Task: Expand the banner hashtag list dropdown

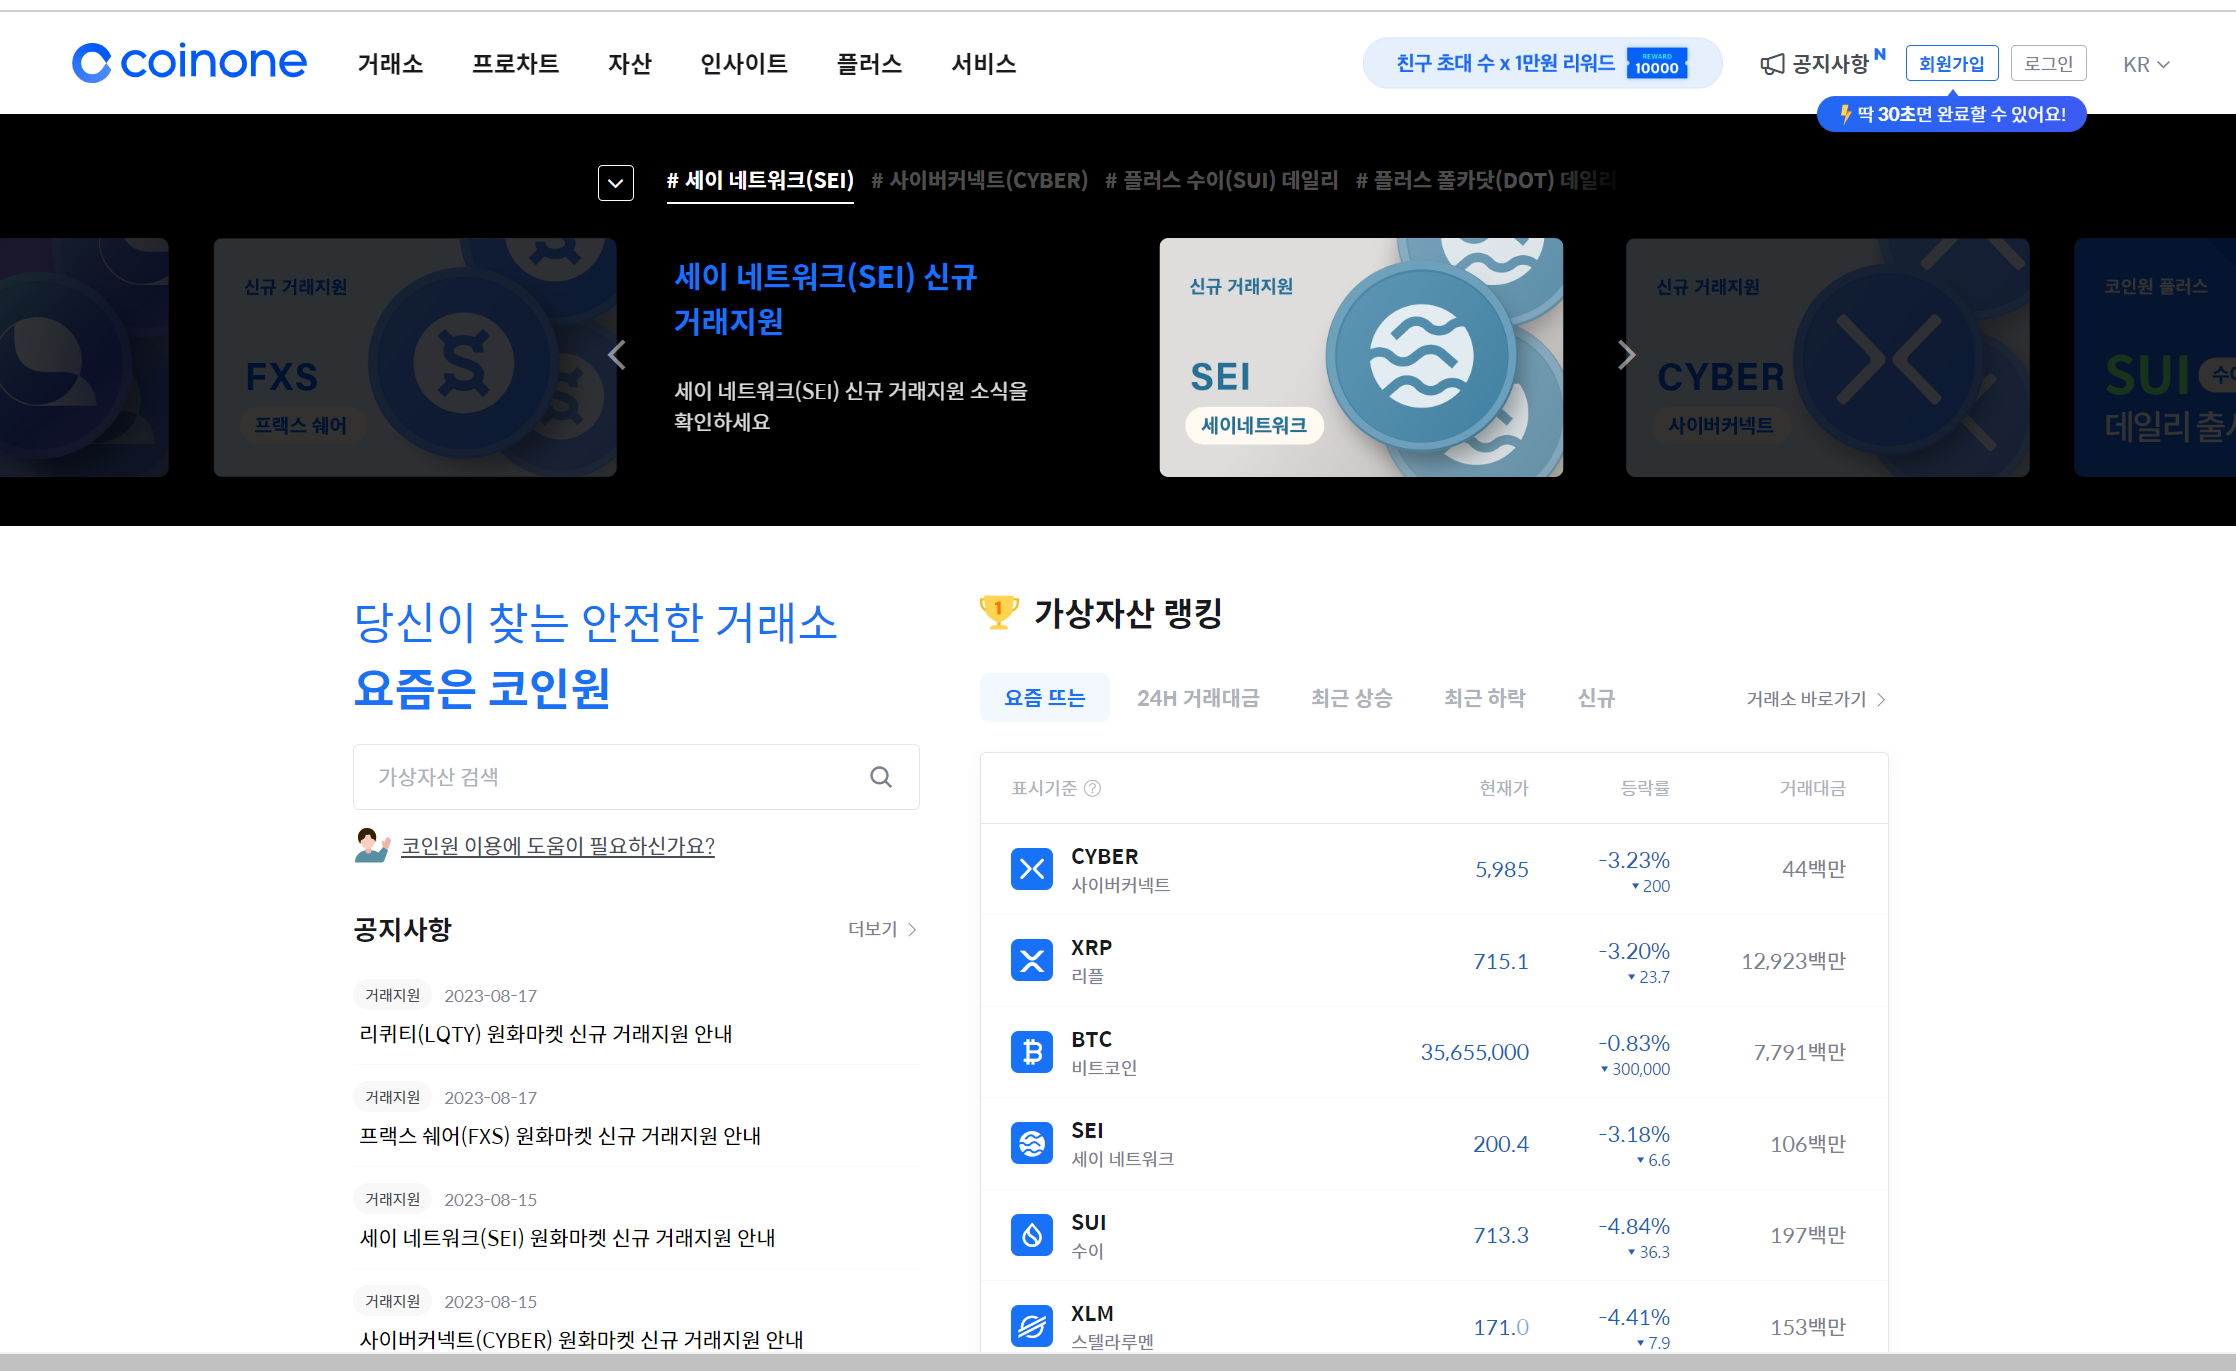Action: pos(615,183)
